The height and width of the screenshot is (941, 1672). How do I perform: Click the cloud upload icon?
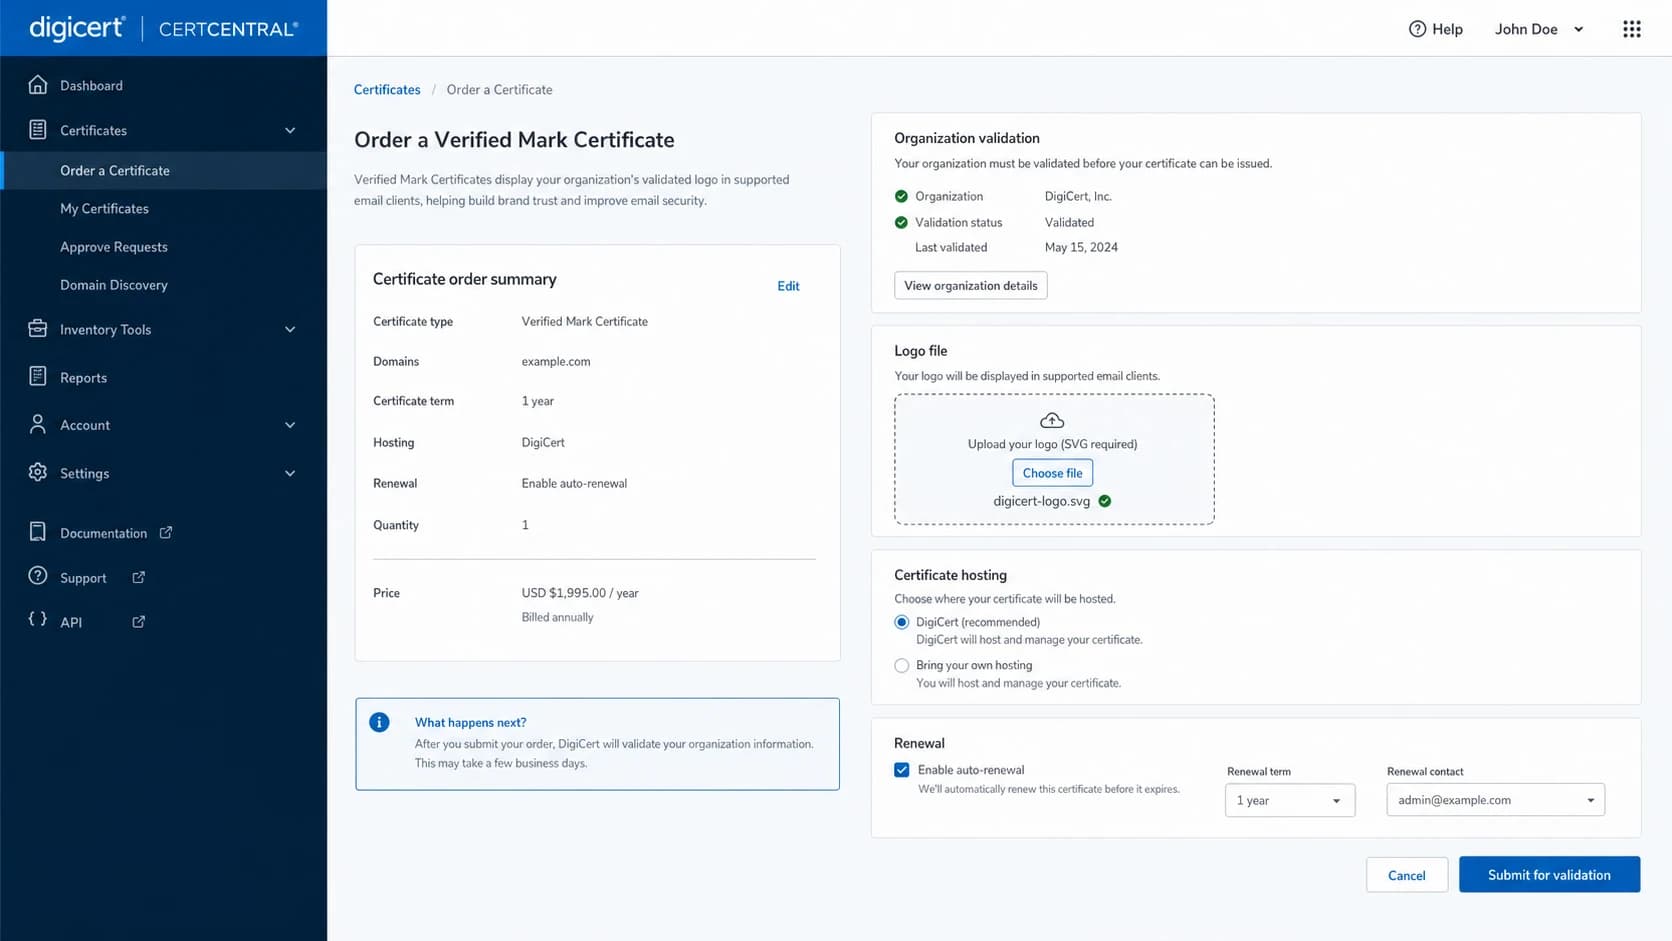(x=1052, y=421)
